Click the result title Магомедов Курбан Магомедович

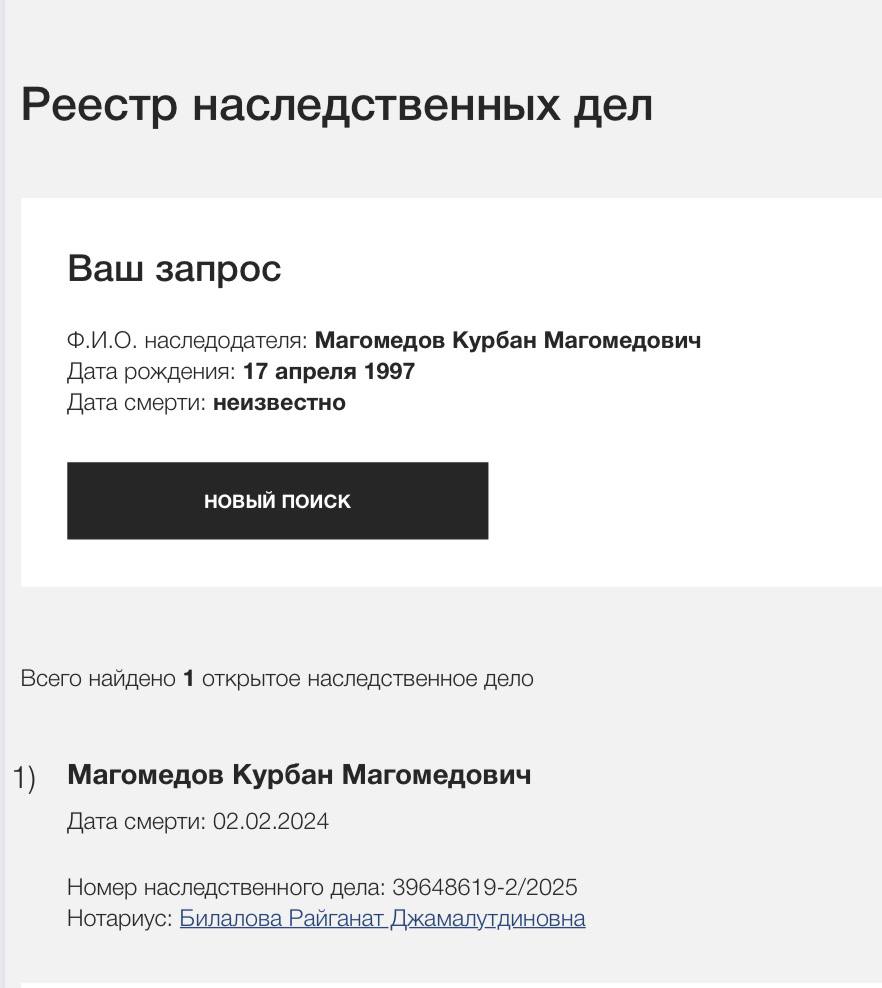pos(299,775)
